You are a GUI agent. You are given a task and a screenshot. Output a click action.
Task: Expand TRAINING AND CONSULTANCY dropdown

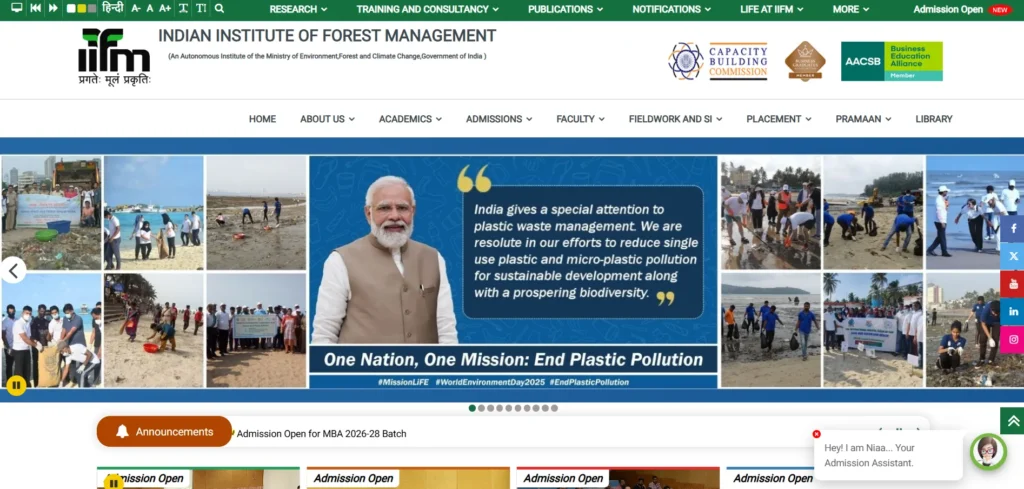tap(428, 9)
